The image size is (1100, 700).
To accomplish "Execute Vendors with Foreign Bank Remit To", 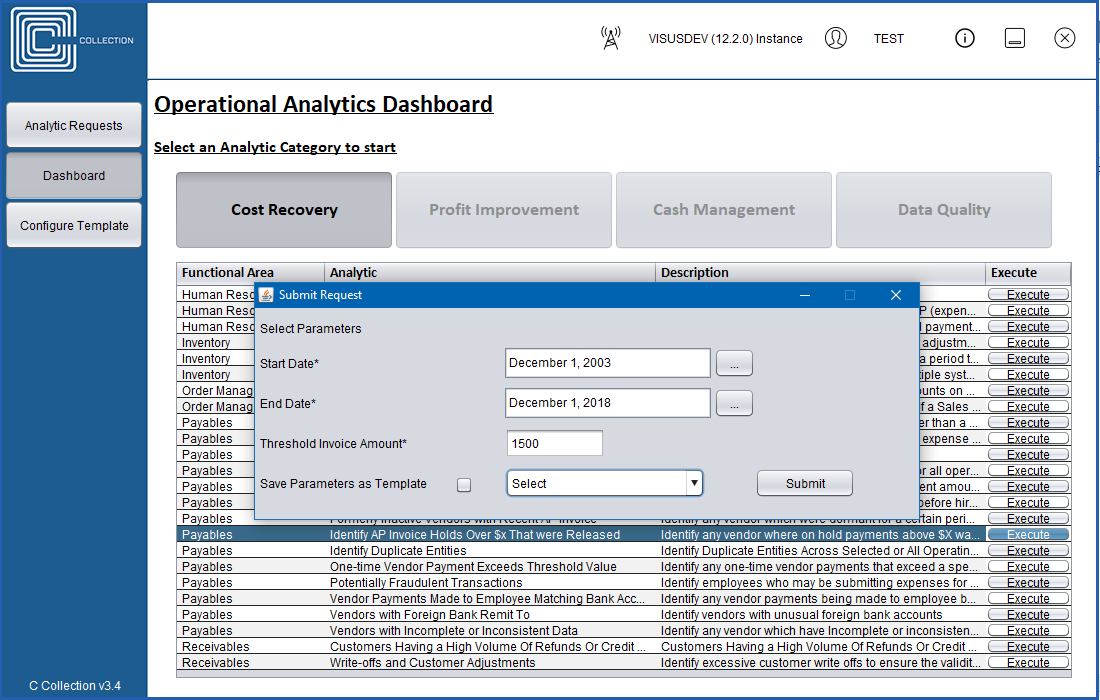I will tap(1028, 615).
